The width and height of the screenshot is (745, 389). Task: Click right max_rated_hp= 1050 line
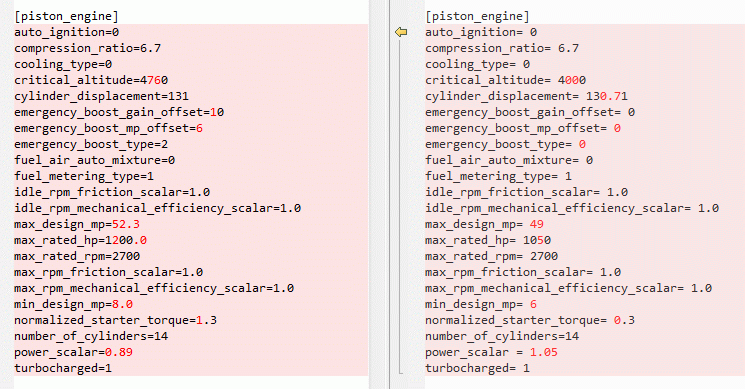[488, 240]
